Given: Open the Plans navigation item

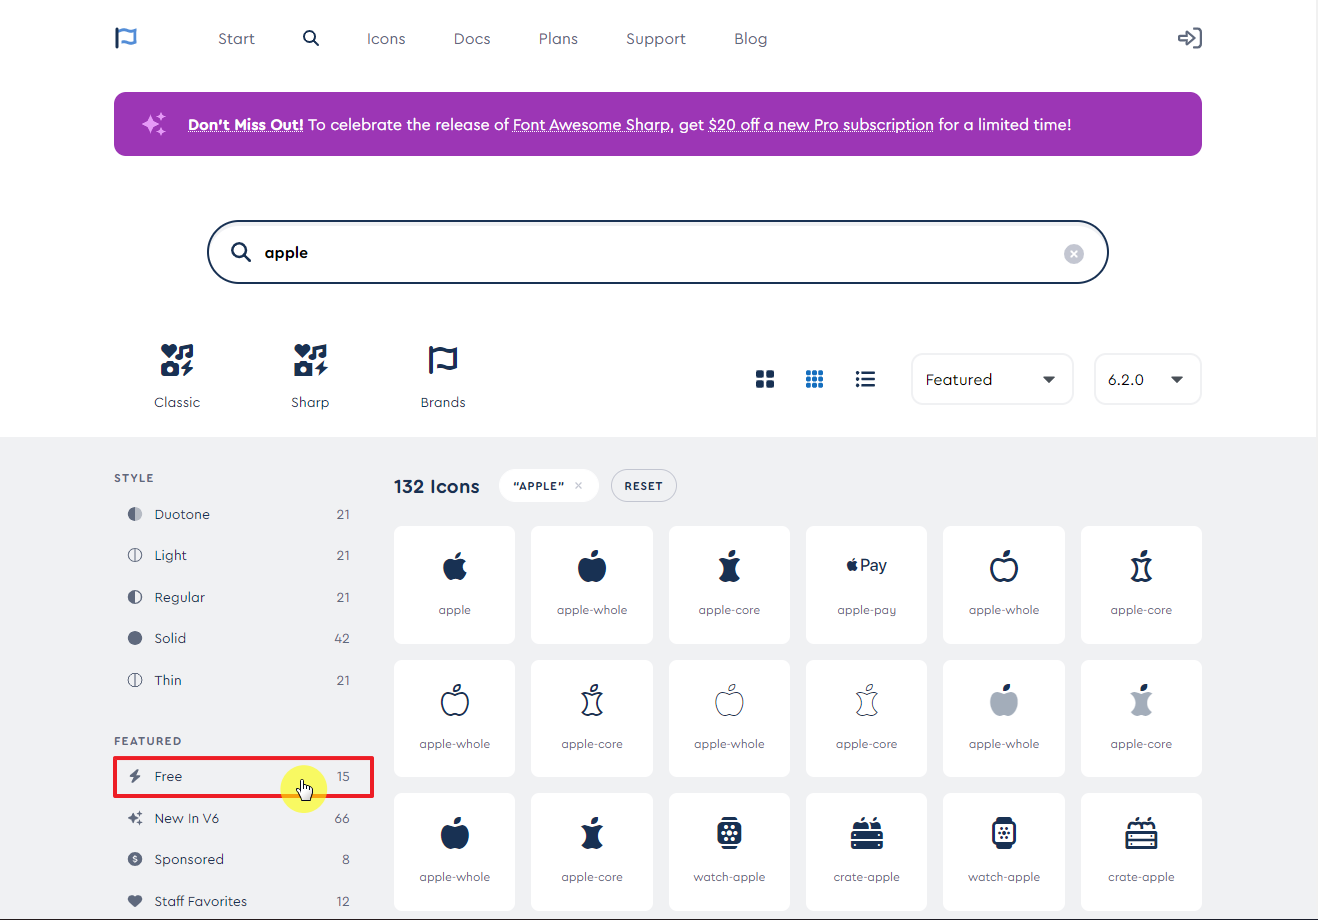Looking at the screenshot, I should 558,39.
